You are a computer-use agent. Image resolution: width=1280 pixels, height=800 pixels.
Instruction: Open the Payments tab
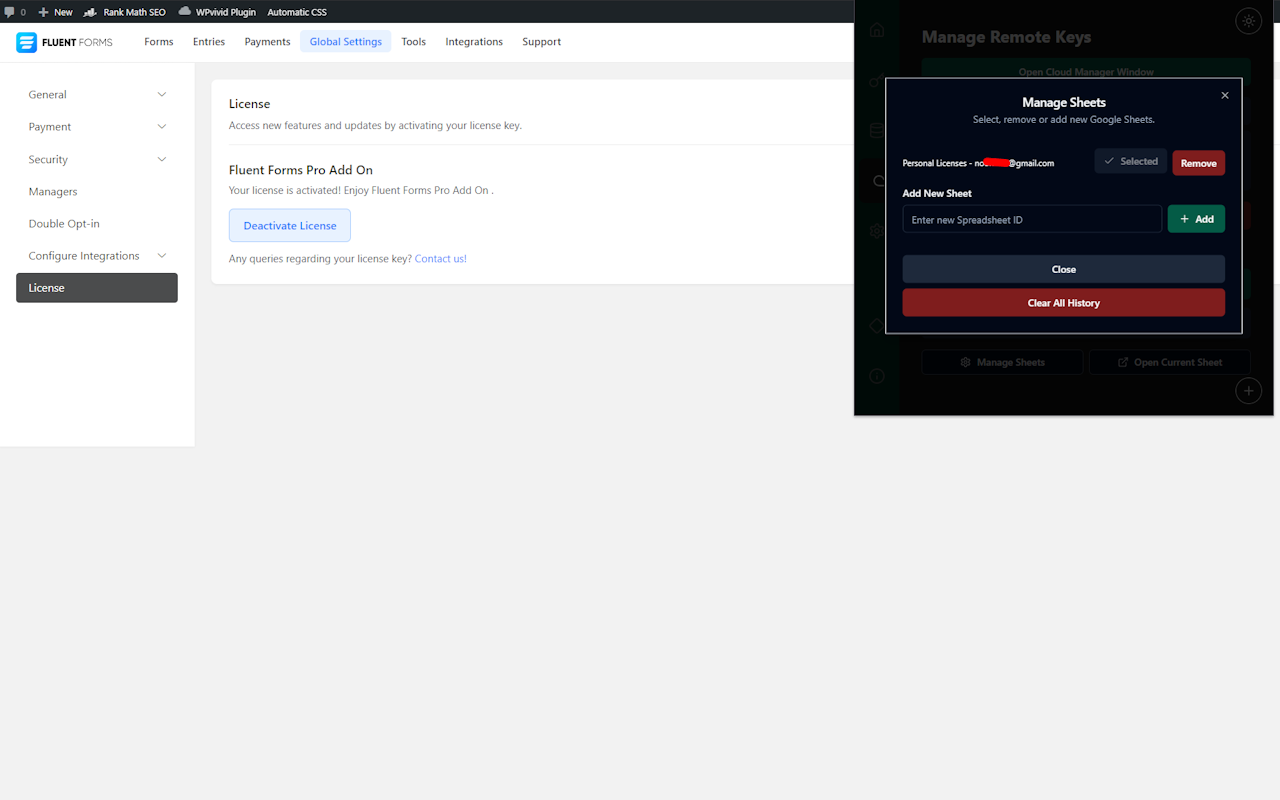[x=267, y=42]
